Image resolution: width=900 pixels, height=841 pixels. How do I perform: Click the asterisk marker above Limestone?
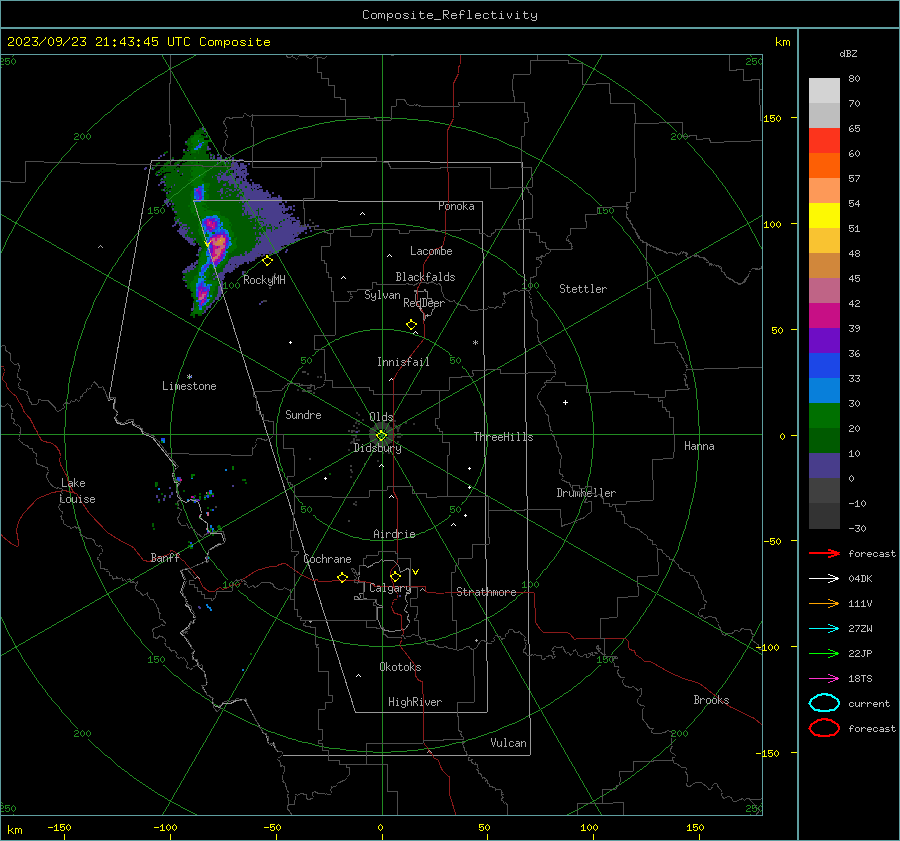pos(189,377)
